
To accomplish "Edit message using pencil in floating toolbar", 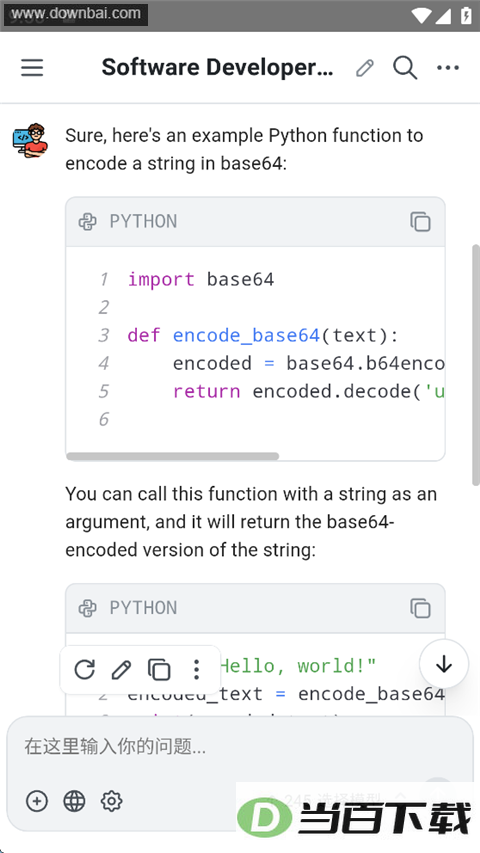I will pos(121,670).
